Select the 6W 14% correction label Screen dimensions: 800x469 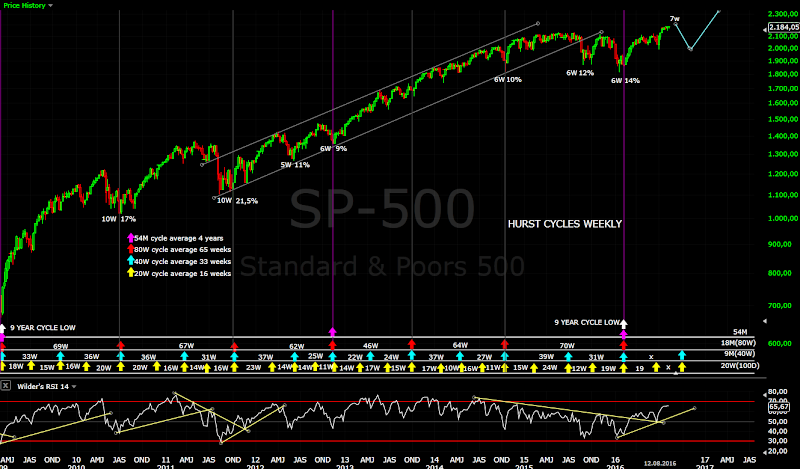pyautogui.click(x=625, y=81)
